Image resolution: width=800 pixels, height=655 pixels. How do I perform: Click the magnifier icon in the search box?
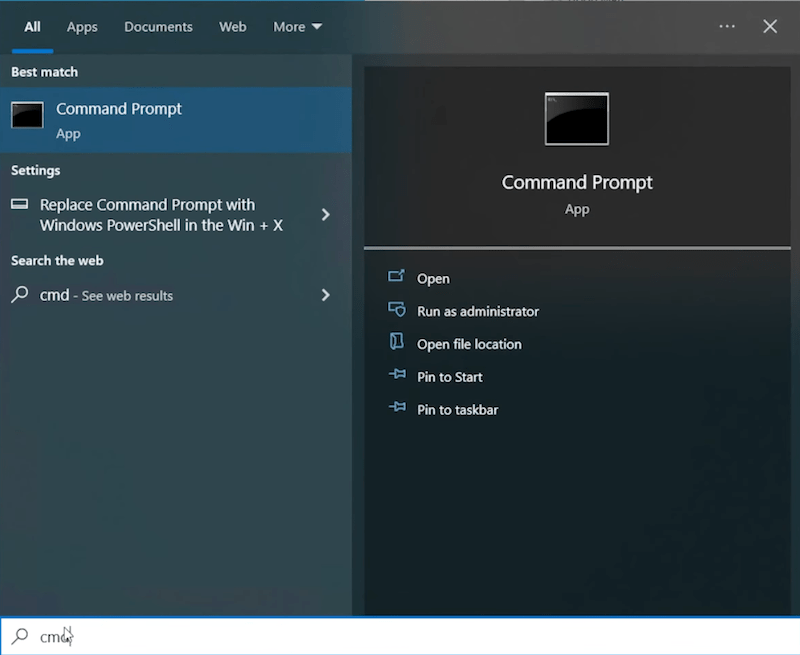(20, 636)
